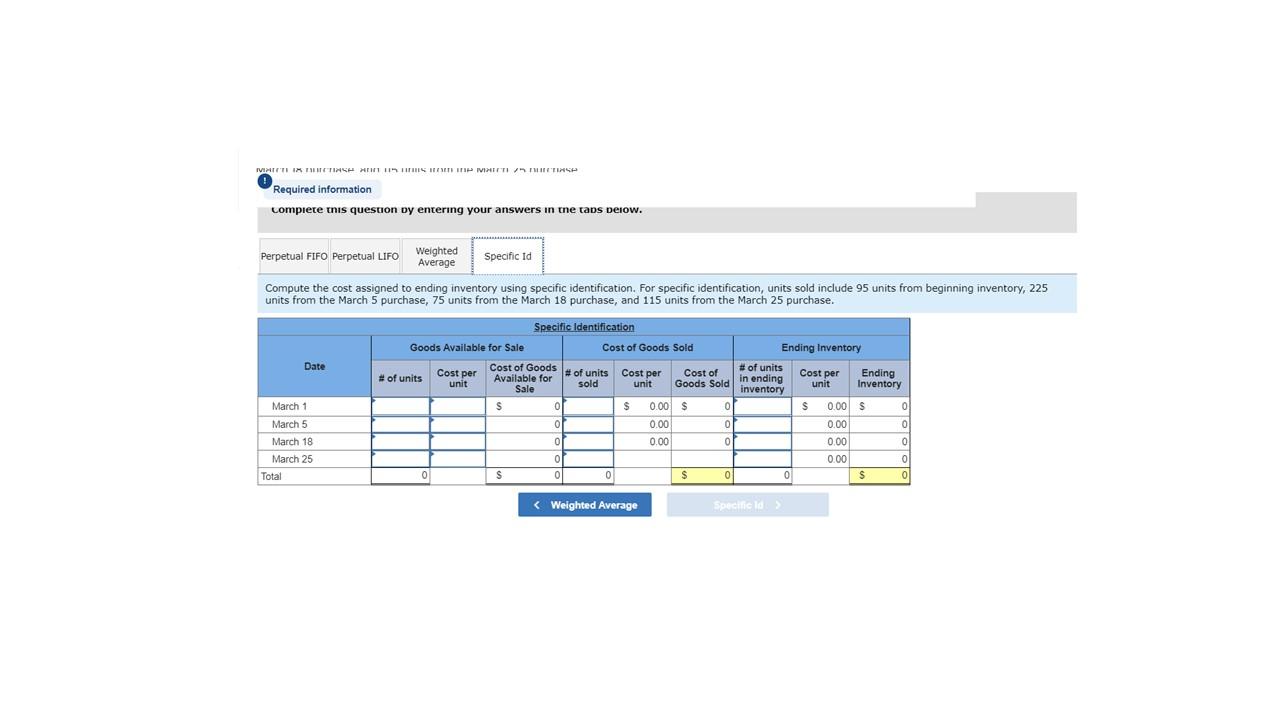Click March 1 number of units field
The image size is (1280, 720).
401,406
